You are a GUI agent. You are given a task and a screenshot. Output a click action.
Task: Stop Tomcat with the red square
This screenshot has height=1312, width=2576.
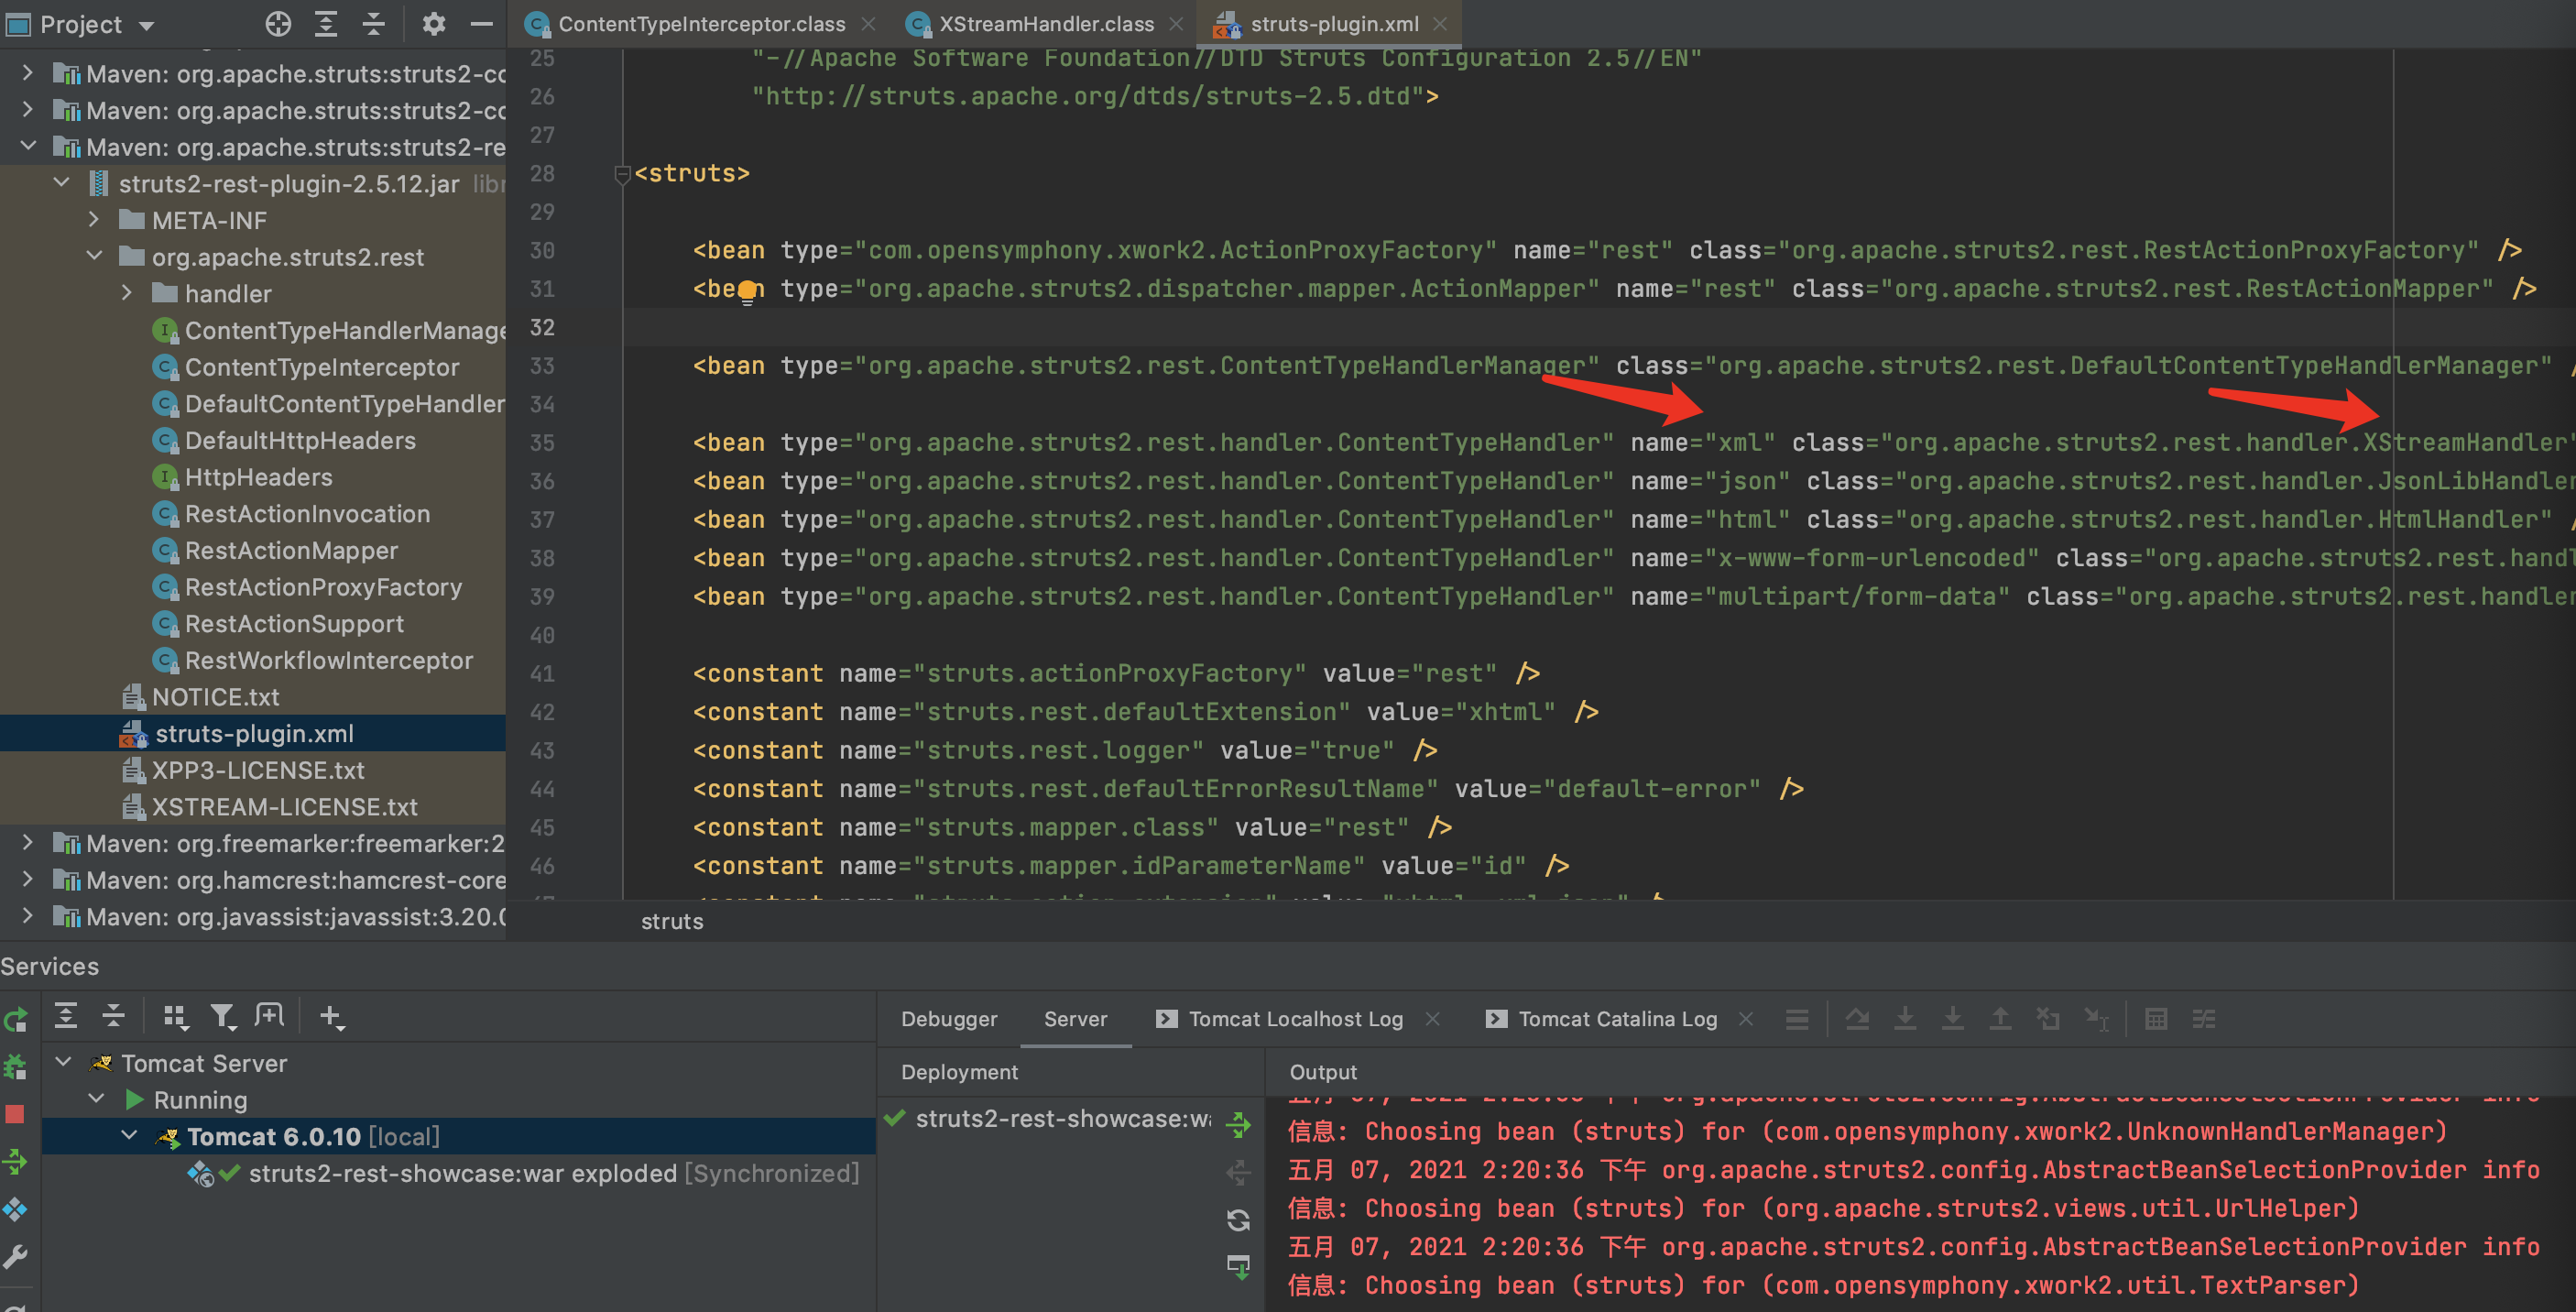click(x=15, y=1115)
